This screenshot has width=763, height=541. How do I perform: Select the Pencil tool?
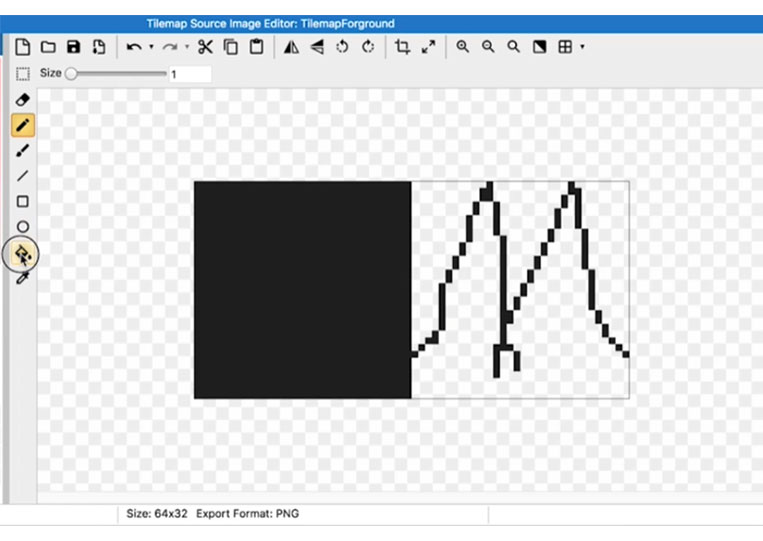23,126
